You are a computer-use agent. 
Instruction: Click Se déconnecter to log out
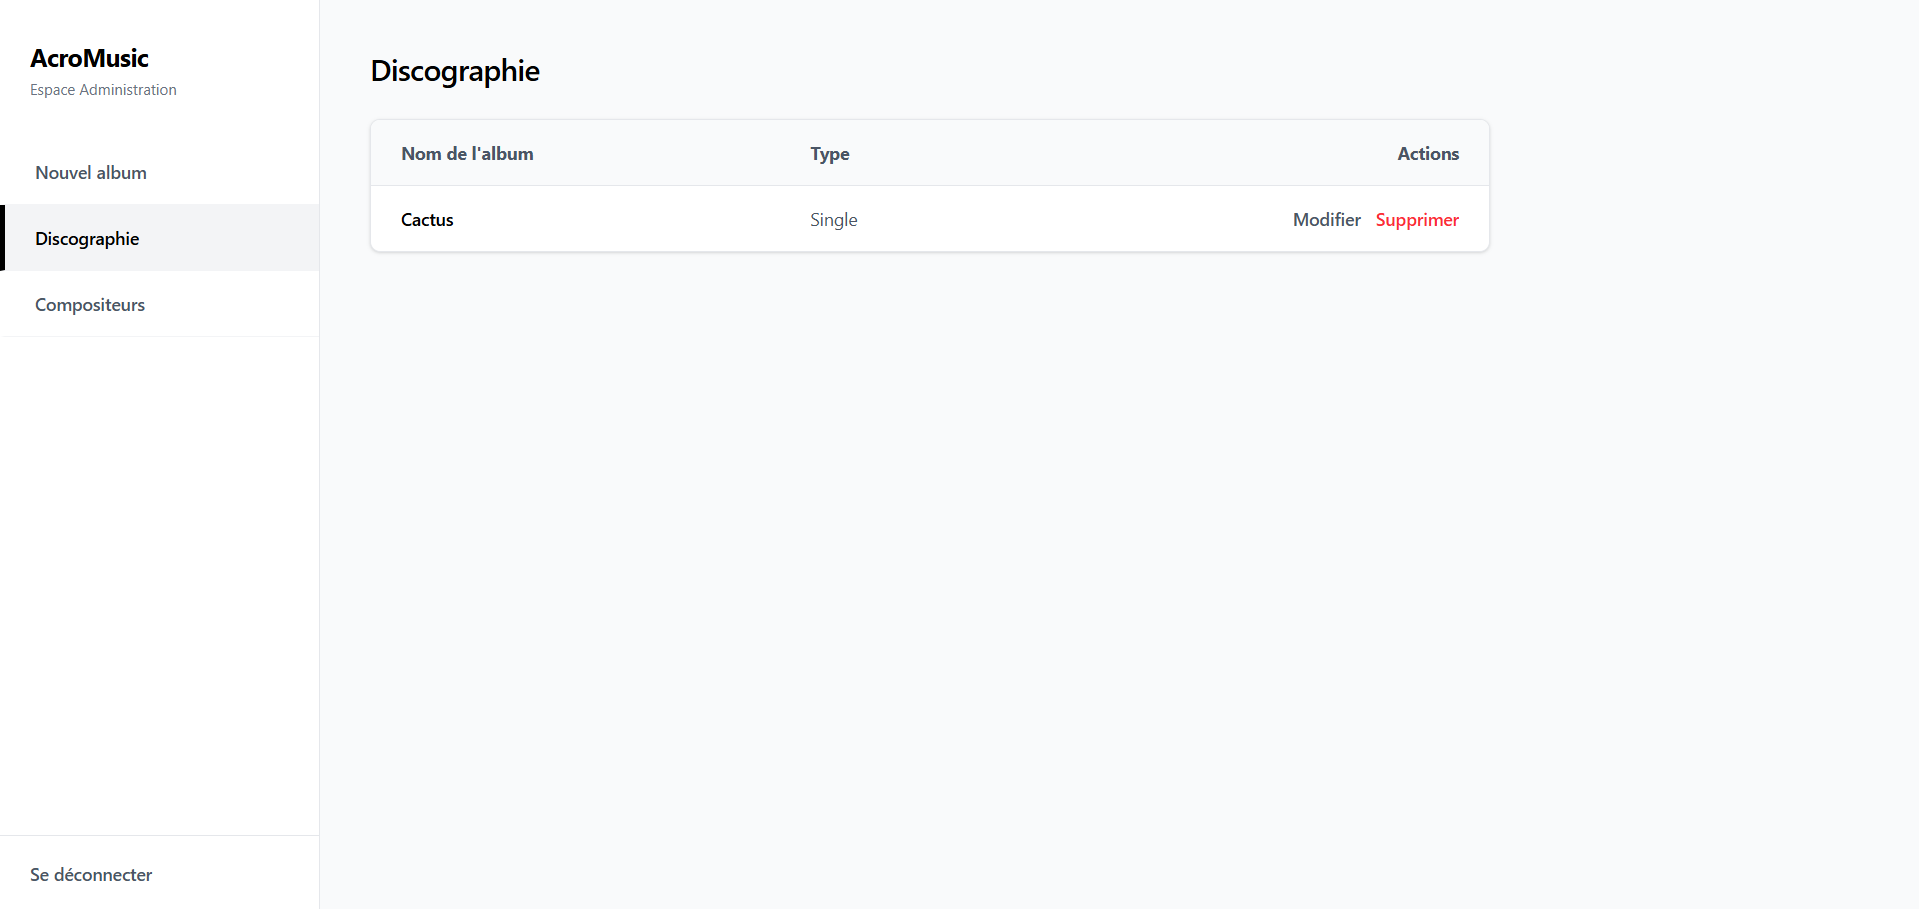[x=91, y=875]
